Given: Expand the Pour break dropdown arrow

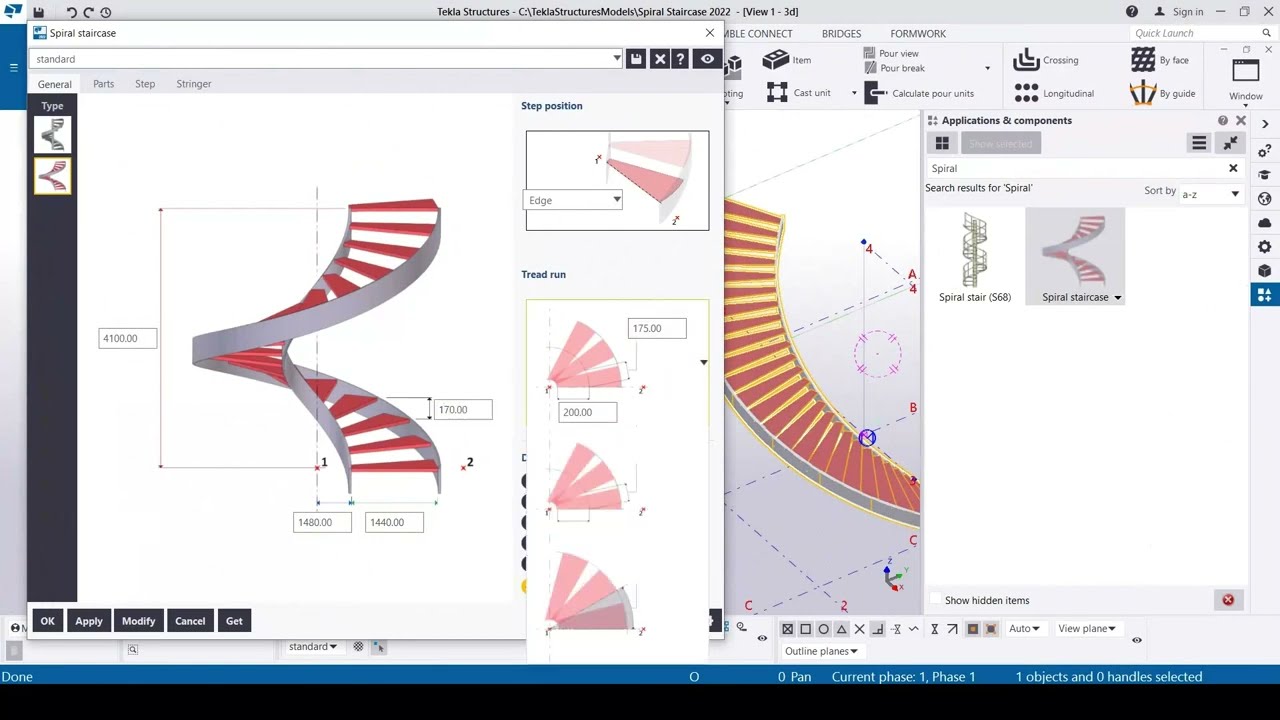Looking at the screenshot, I should point(987,68).
